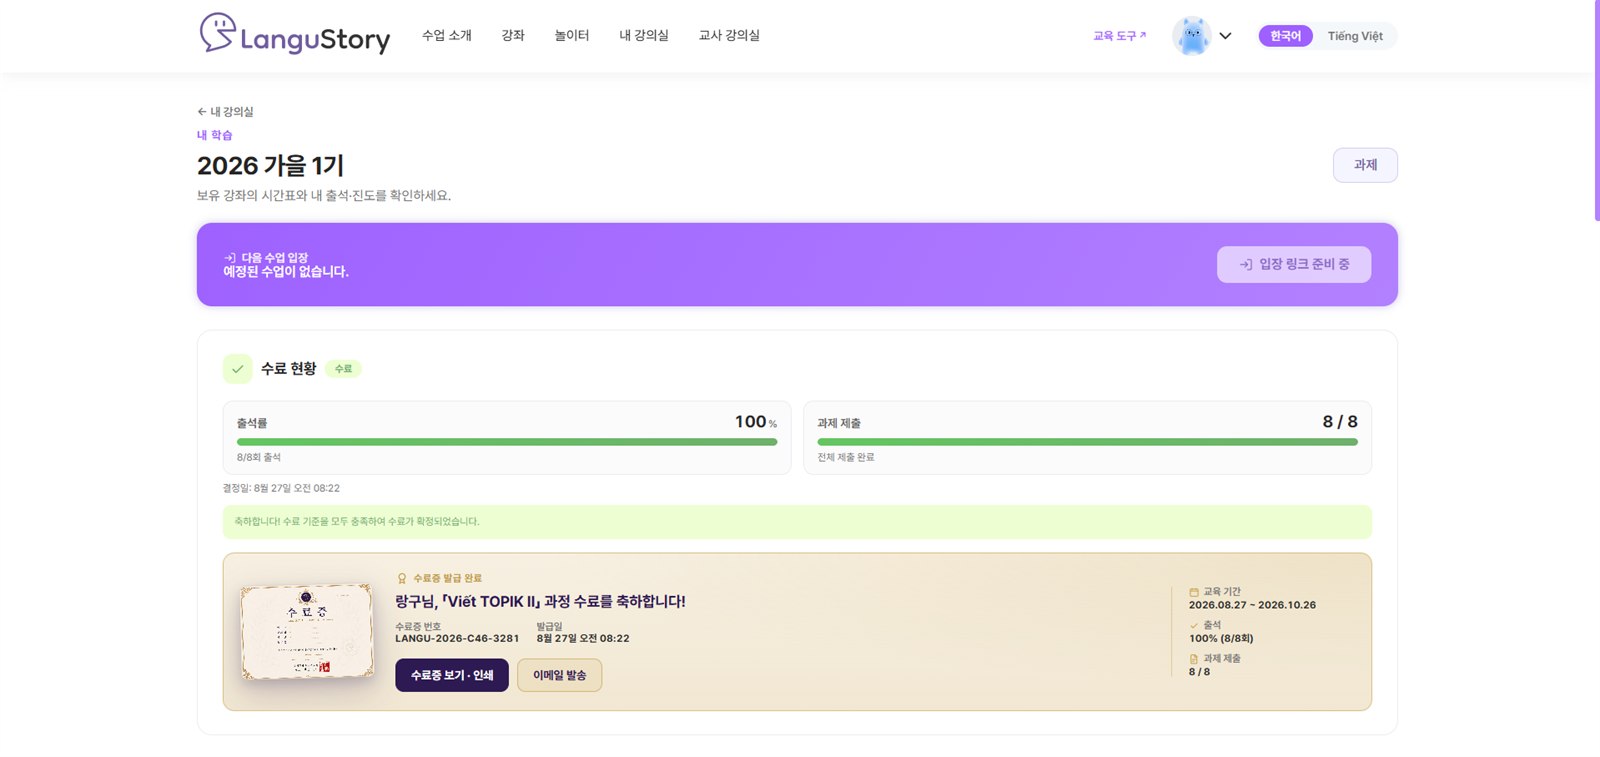Click the 2026 가을 1기 heading
Viewport: 1600px width, 757px height.
tap(270, 165)
